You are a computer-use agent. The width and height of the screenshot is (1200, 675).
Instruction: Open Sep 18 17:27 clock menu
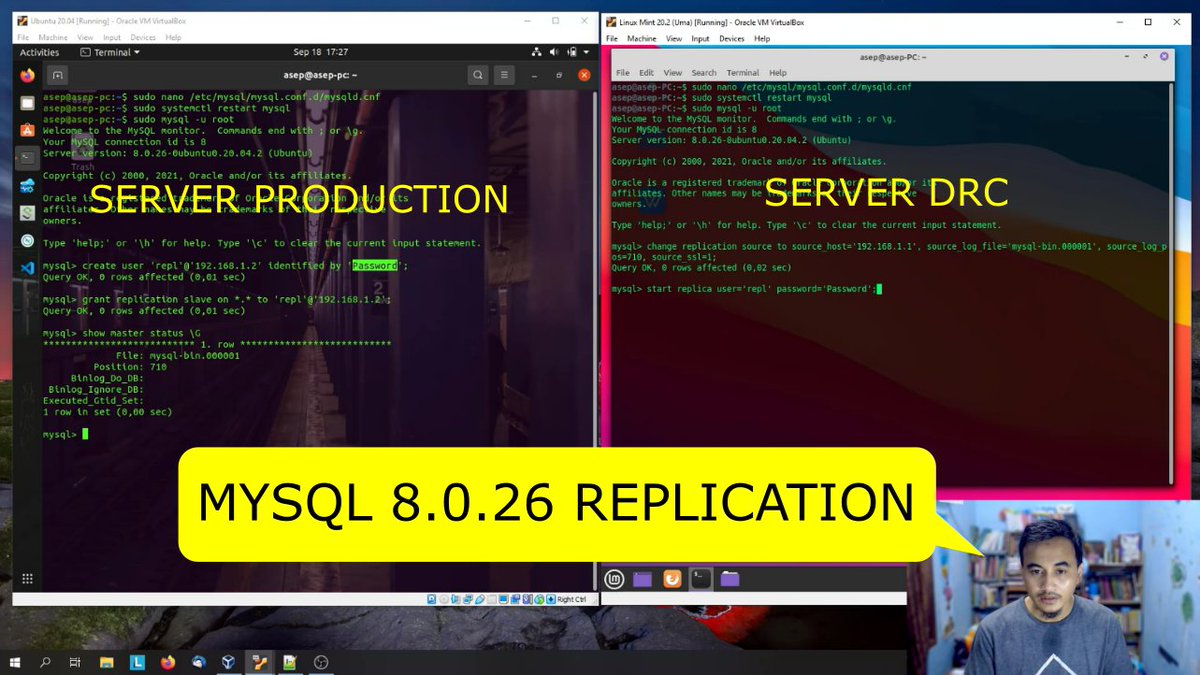(x=321, y=52)
